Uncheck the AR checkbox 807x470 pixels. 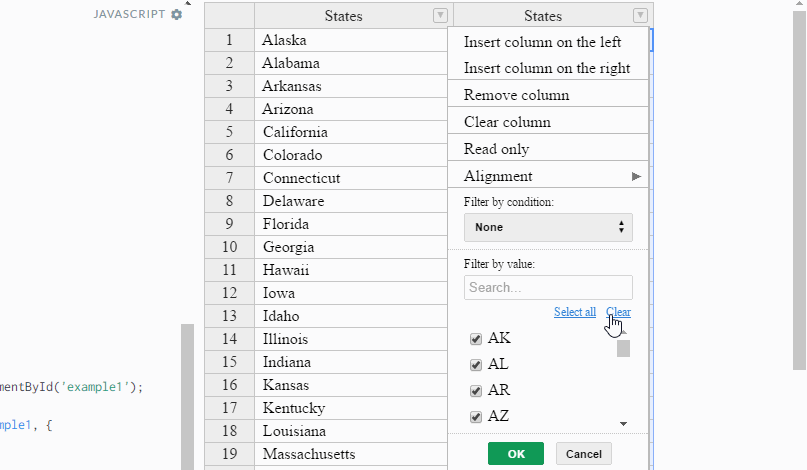pyautogui.click(x=476, y=391)
